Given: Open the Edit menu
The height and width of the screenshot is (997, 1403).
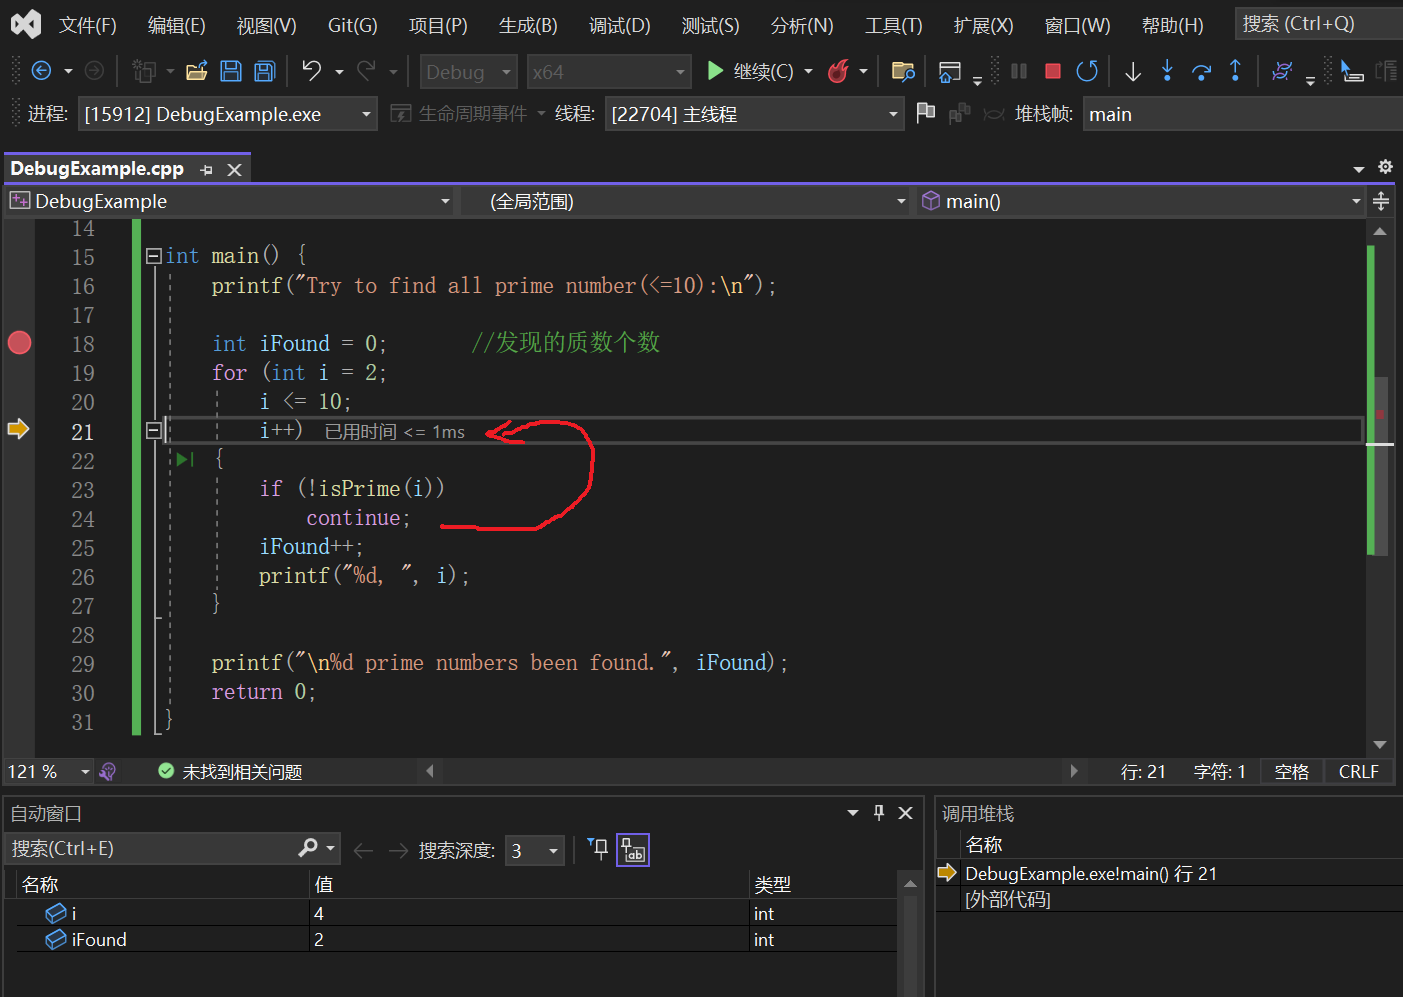Looking at the screenshot, I should click(176, 25).
